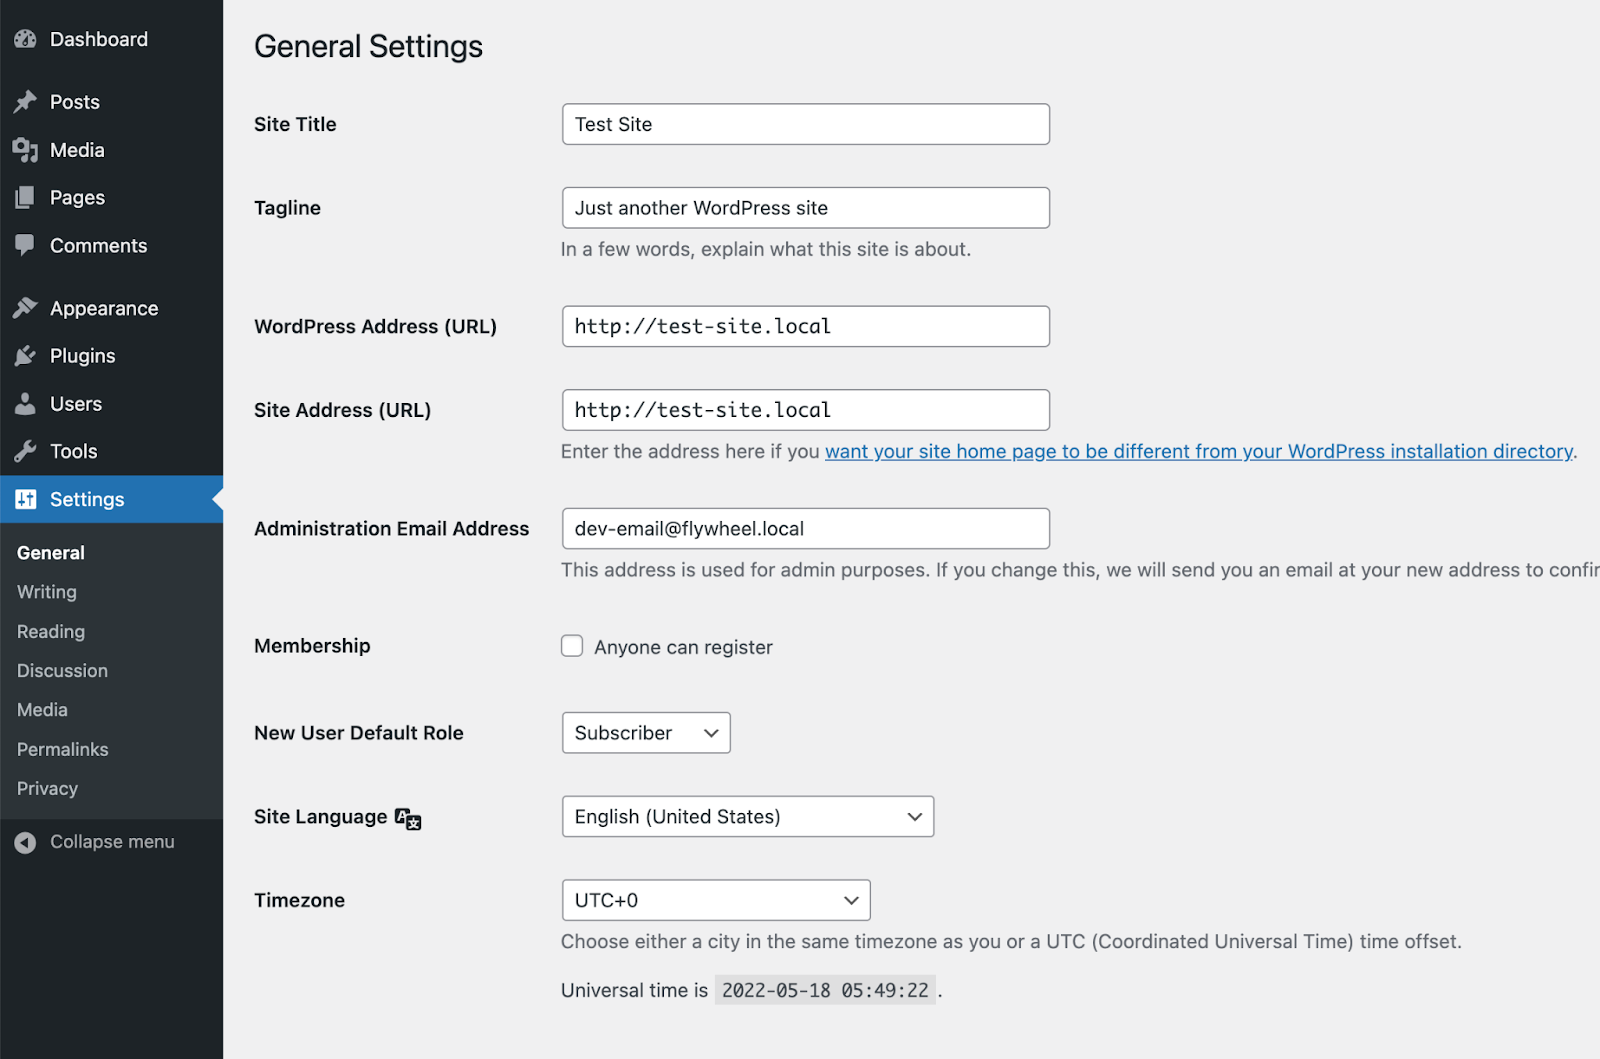Open the Writing settings submenu
1600x1059 pixels.
pyautogui.click(x=47, y=592)
